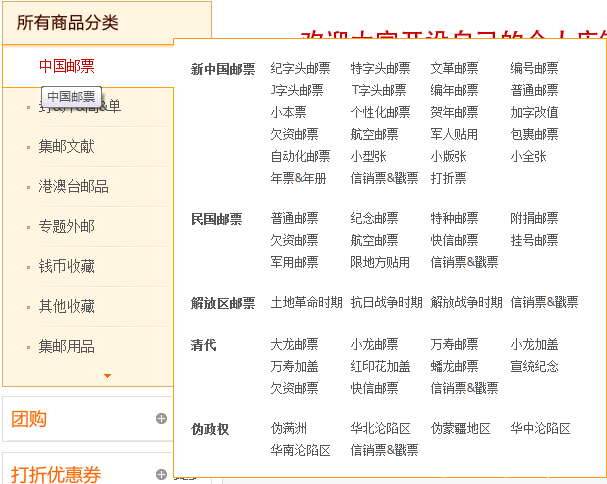Click the plus icon beside 打折优惠券
607x484 pixels.
[161, 474]
